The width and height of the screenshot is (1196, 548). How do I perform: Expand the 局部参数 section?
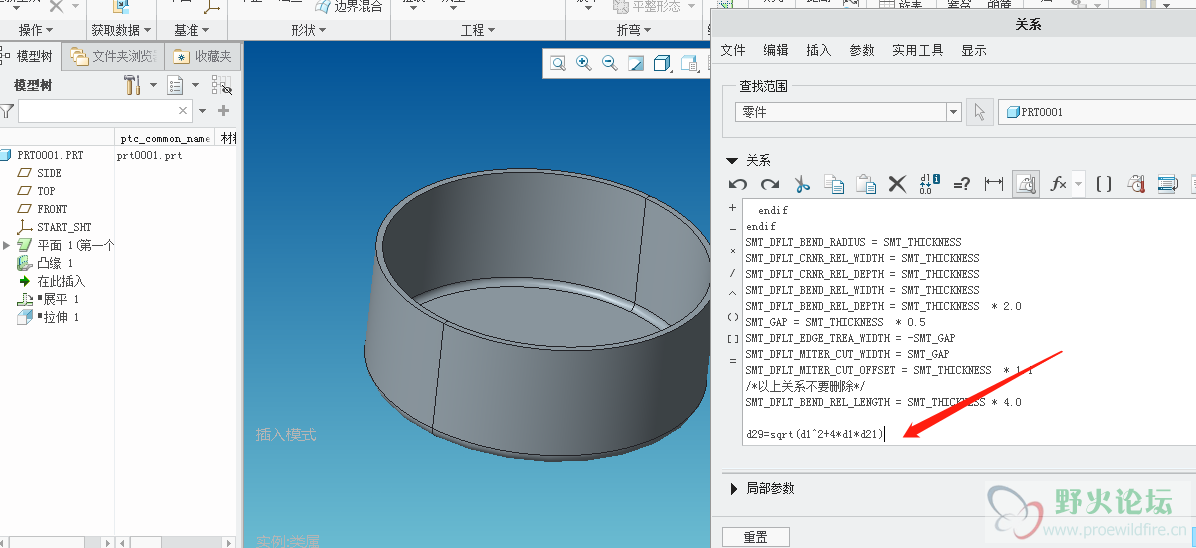734,488
